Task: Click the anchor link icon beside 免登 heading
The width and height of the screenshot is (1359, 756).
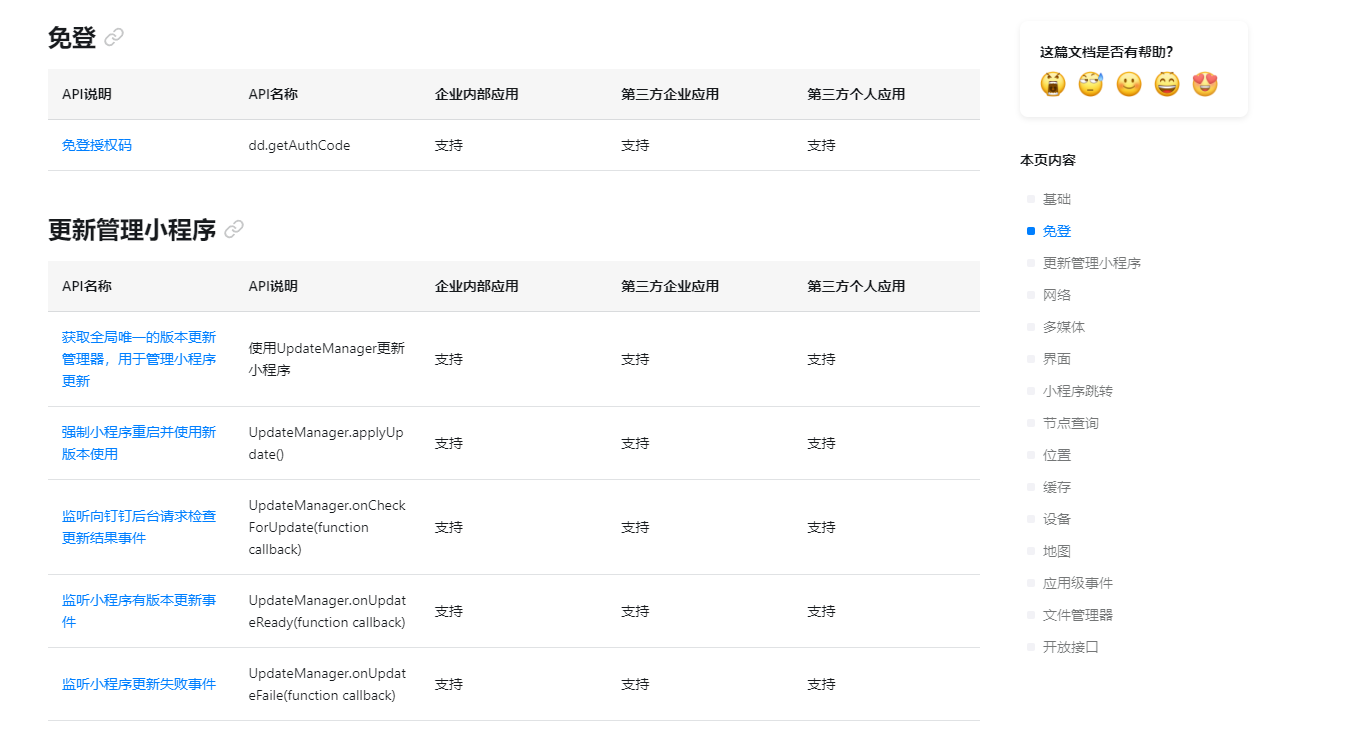Action: [114, 38]
